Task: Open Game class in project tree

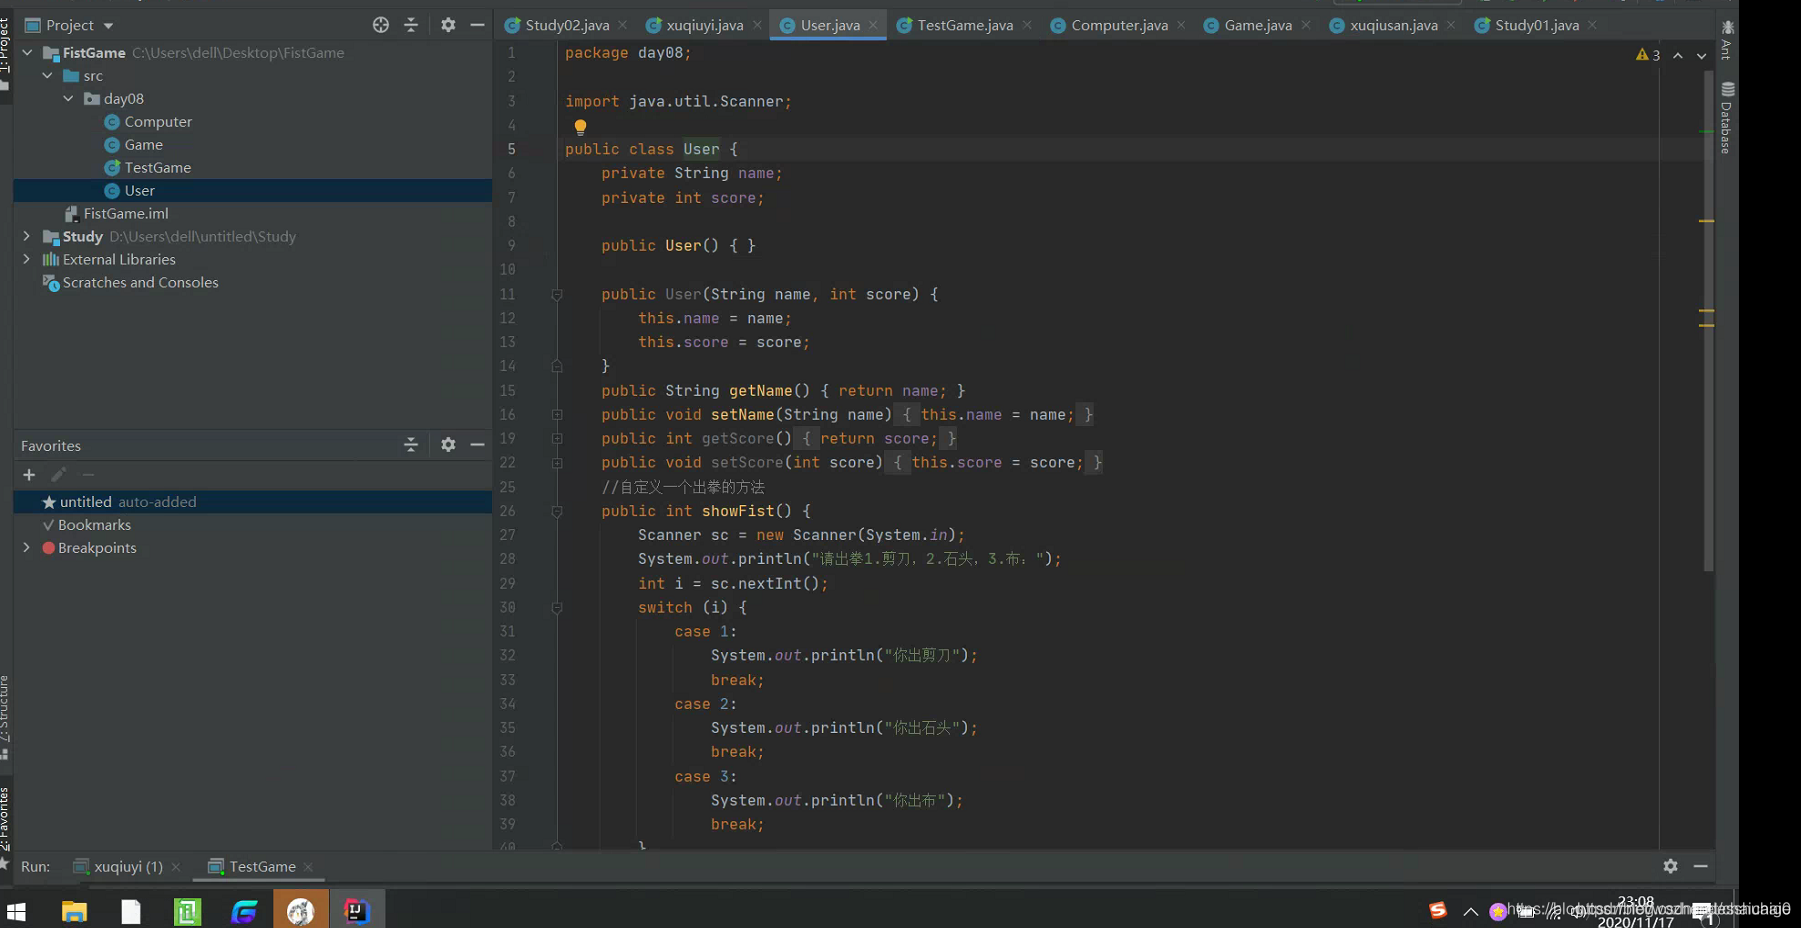Action: click(143, 144)
